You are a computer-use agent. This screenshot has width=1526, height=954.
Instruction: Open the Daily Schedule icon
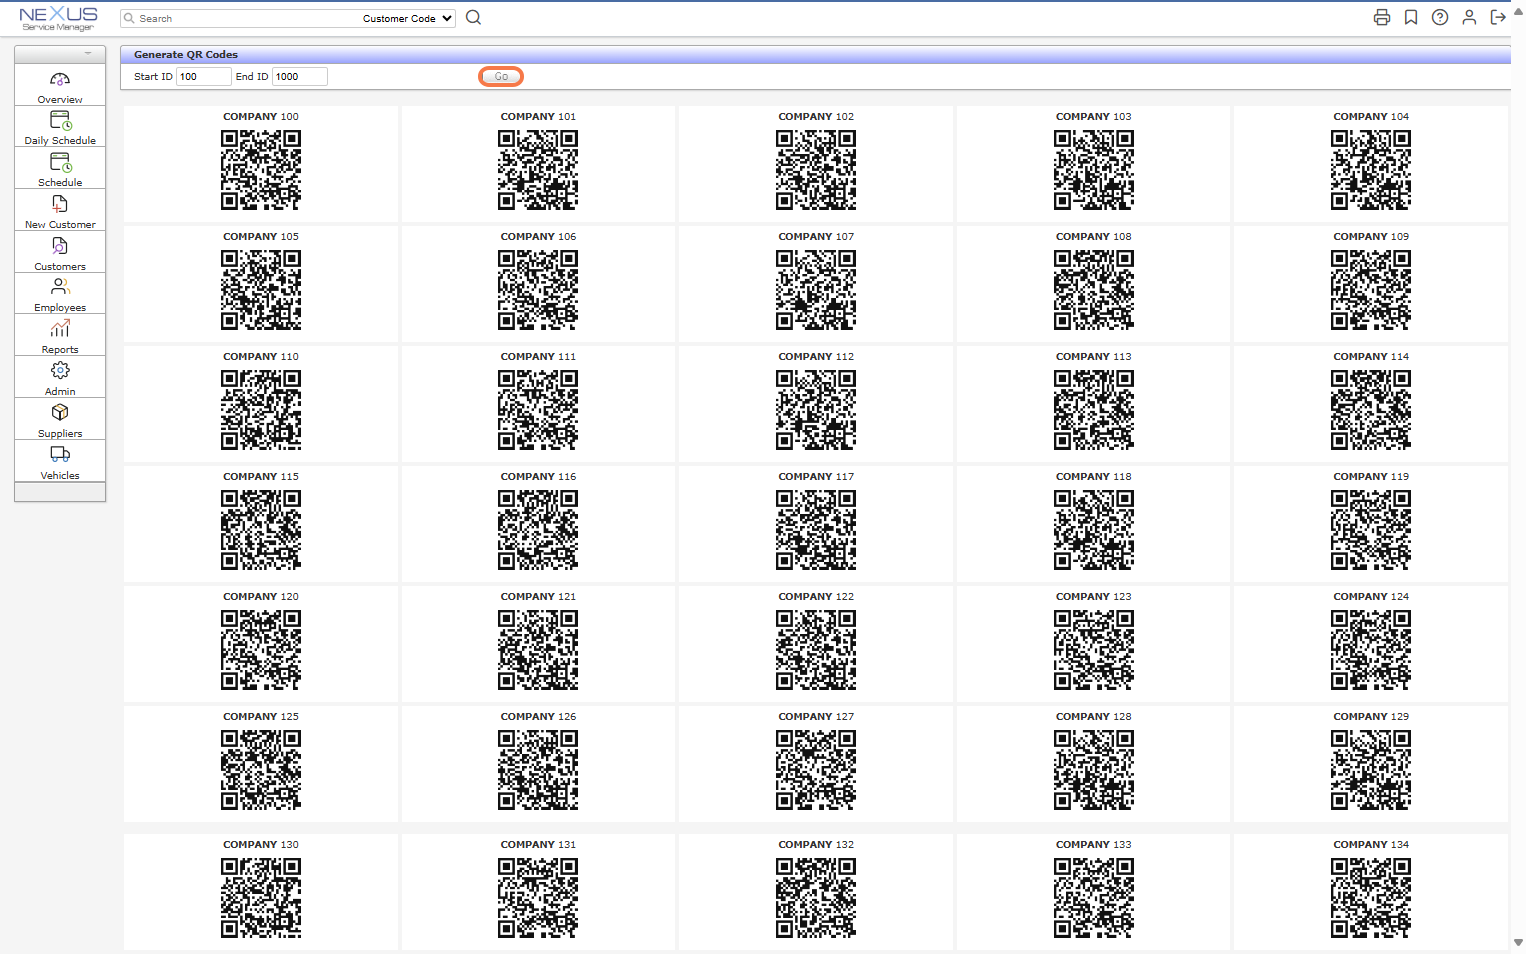coord(60,121)
